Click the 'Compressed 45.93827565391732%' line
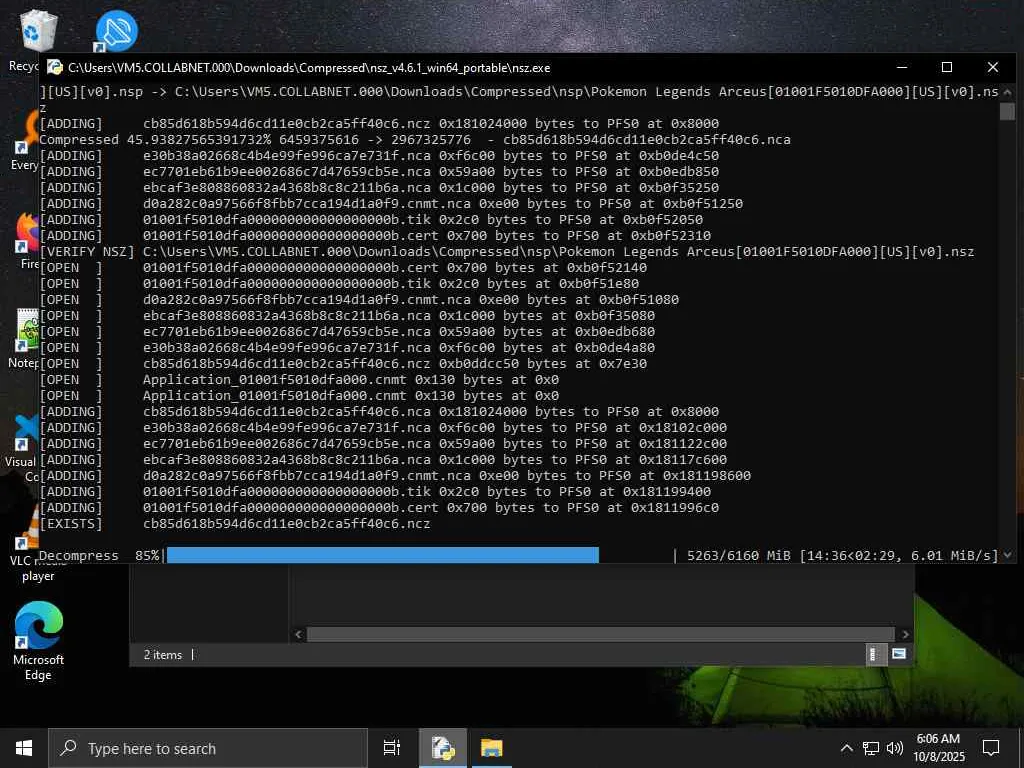Screen dimensions: 1024x768 coord(415,139)
